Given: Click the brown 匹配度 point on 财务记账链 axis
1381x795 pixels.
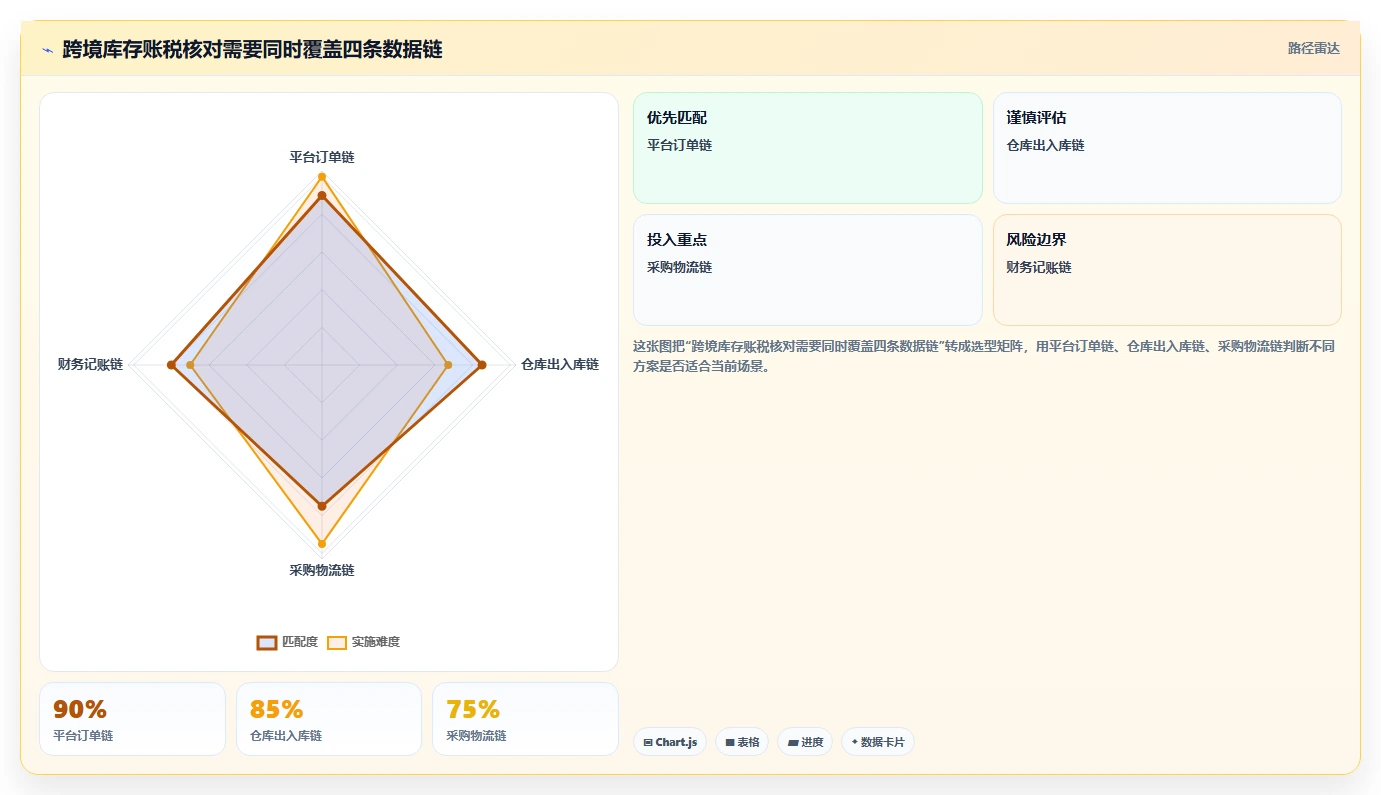Looking at the screenshot, I should [x=171, y=365].
